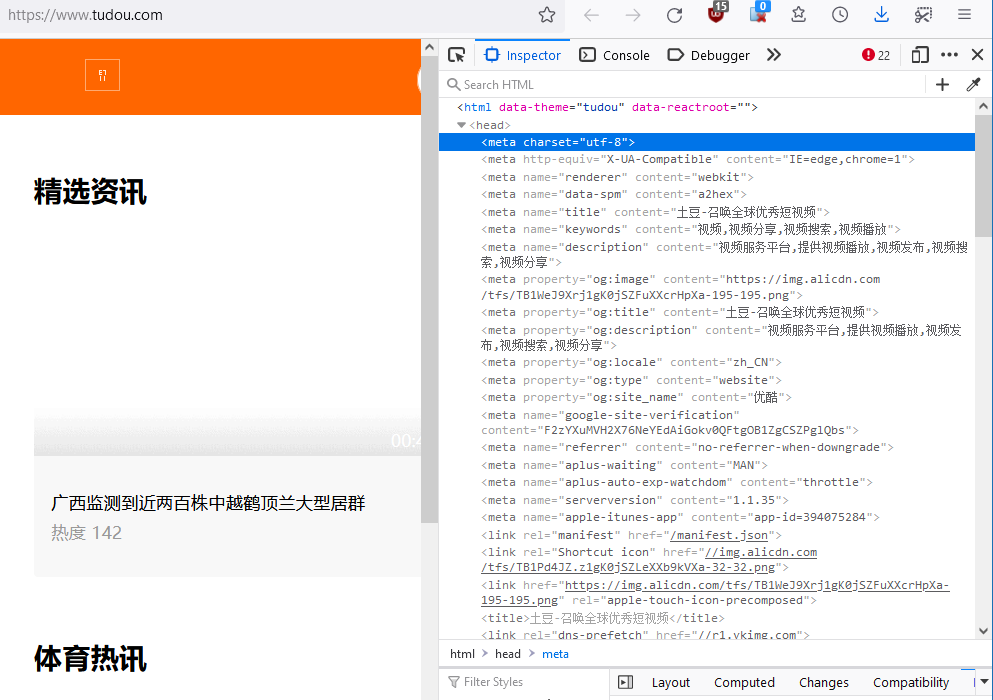Pick a color with the eyedropper icon
Image resolution: width=993 pixels, height=700 pixels.
(x=973, y=84)
